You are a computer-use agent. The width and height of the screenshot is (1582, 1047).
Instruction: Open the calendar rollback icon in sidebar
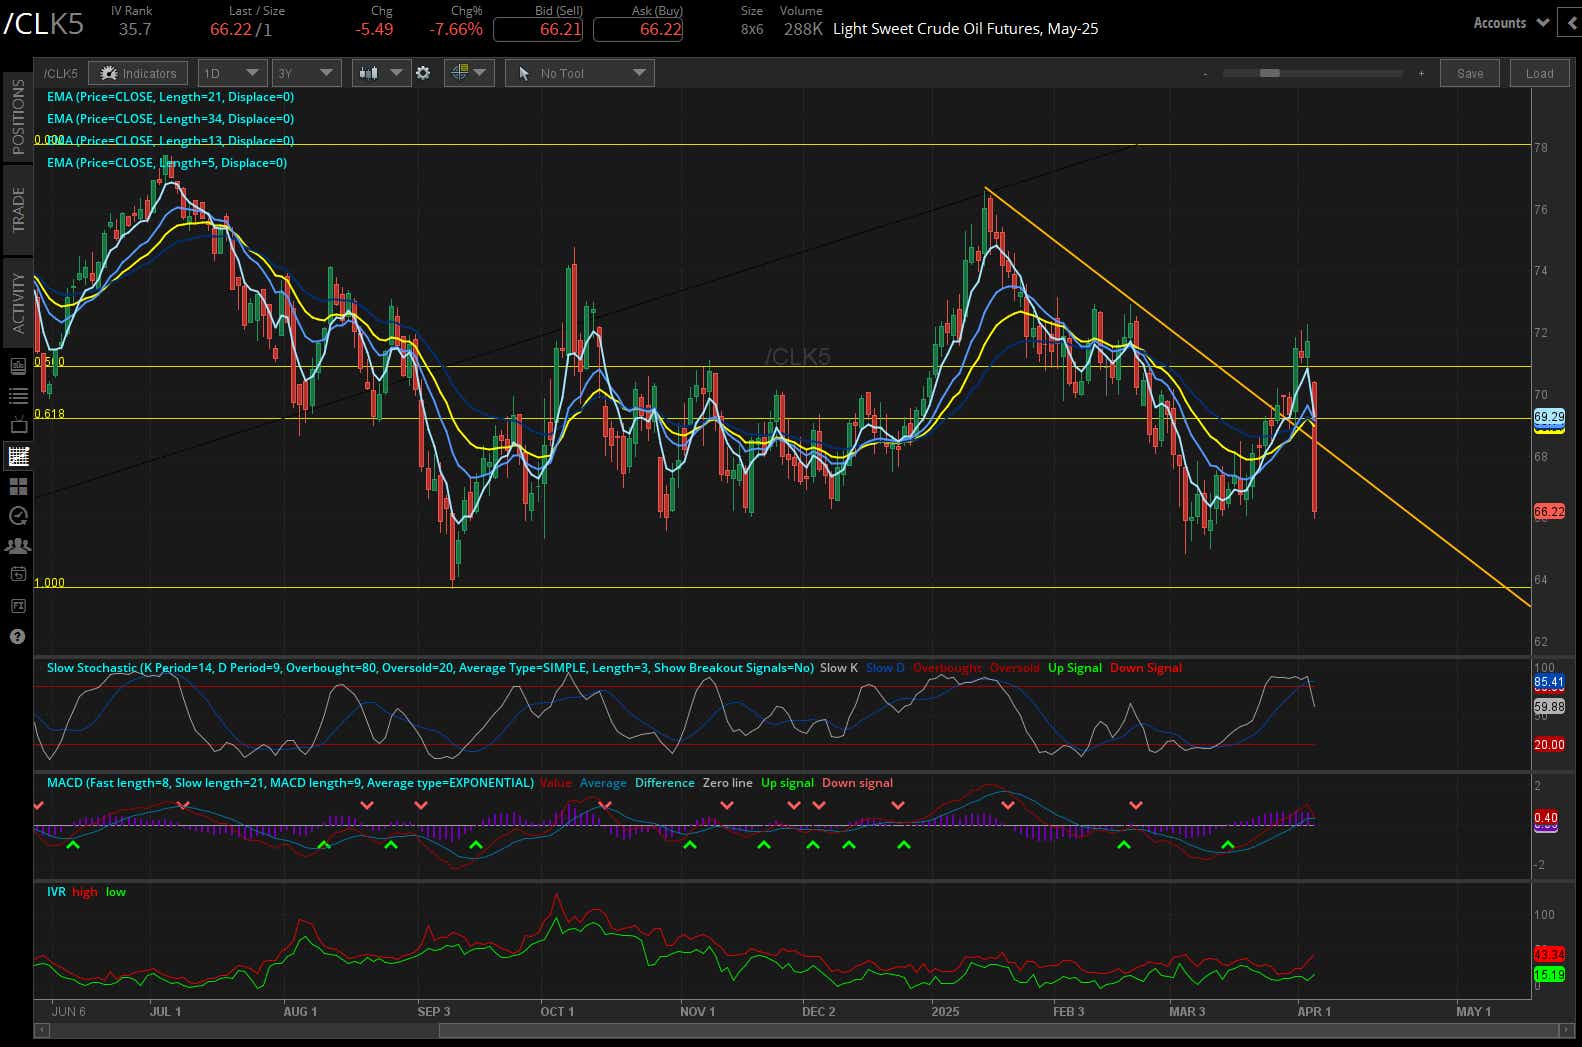tap(17, 575)
